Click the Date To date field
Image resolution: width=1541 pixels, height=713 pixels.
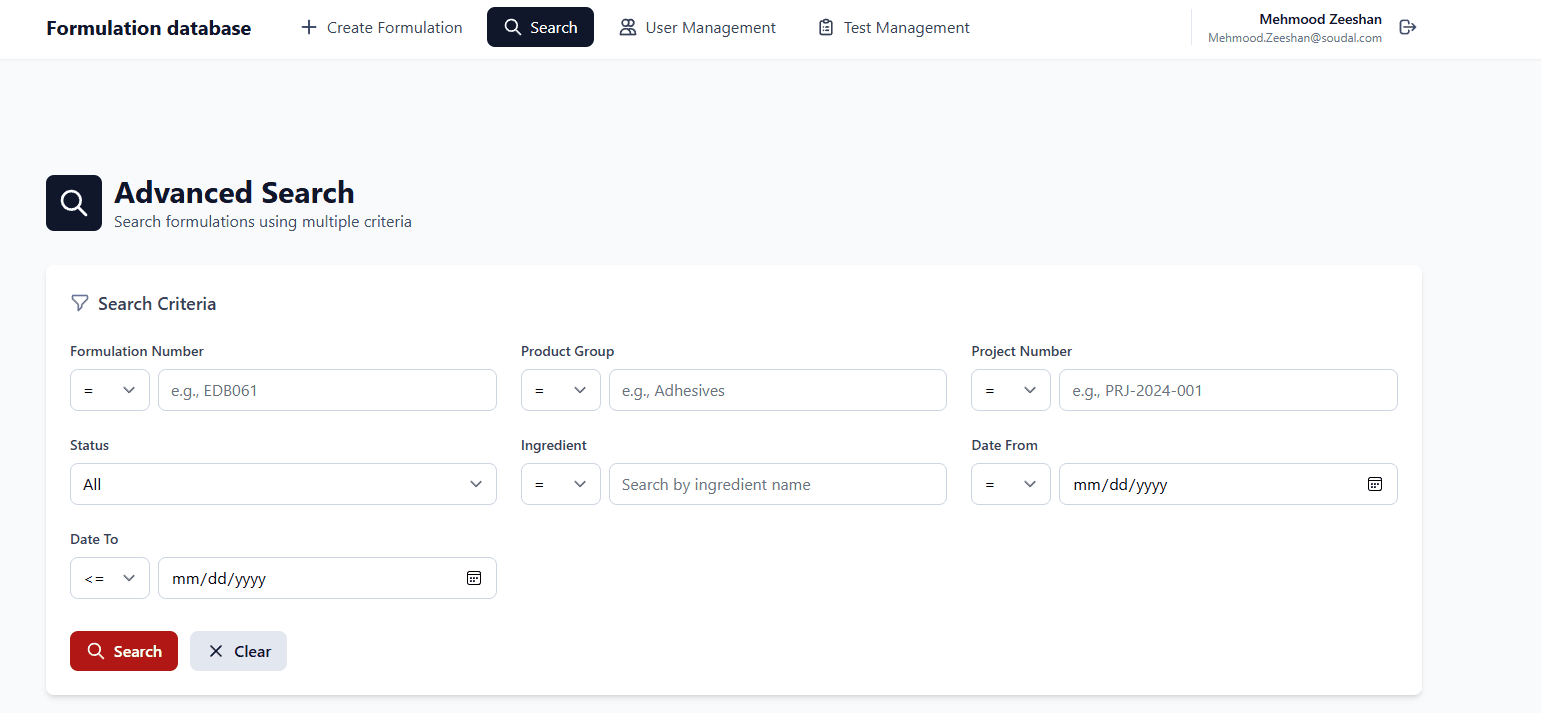tap(327, 578)
